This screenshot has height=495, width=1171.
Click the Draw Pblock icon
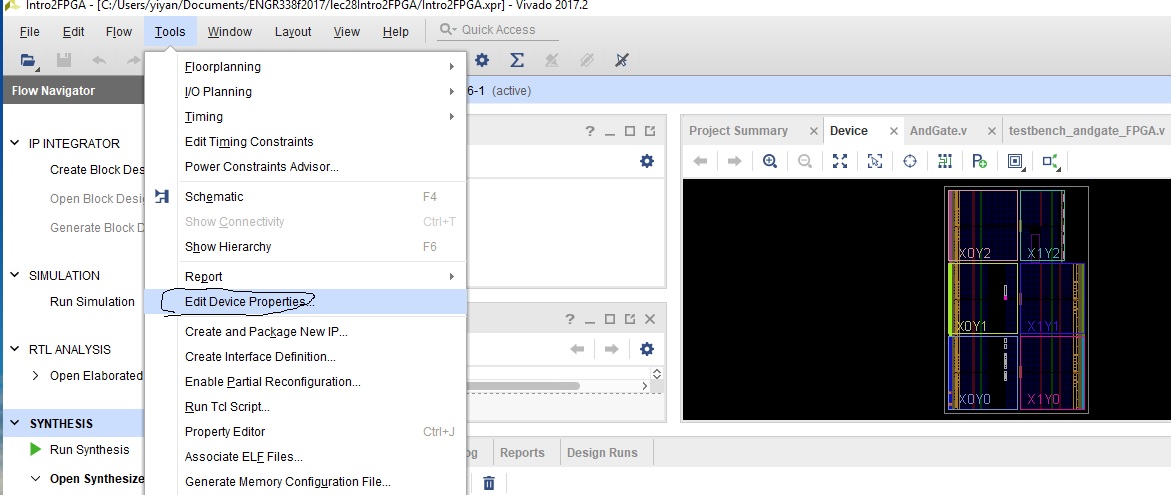980,161
